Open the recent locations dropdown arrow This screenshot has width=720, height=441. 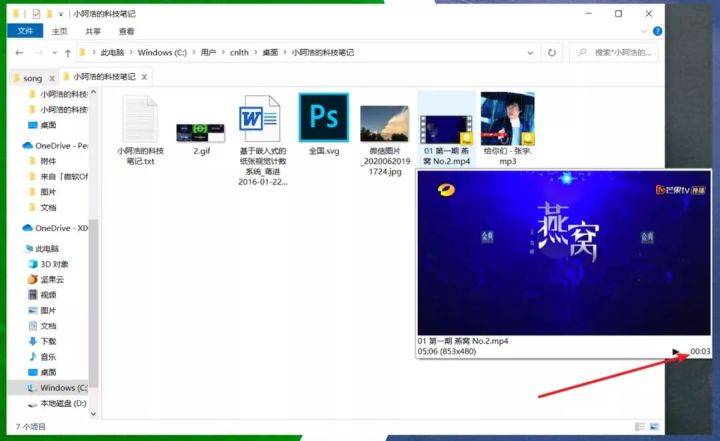55,53
